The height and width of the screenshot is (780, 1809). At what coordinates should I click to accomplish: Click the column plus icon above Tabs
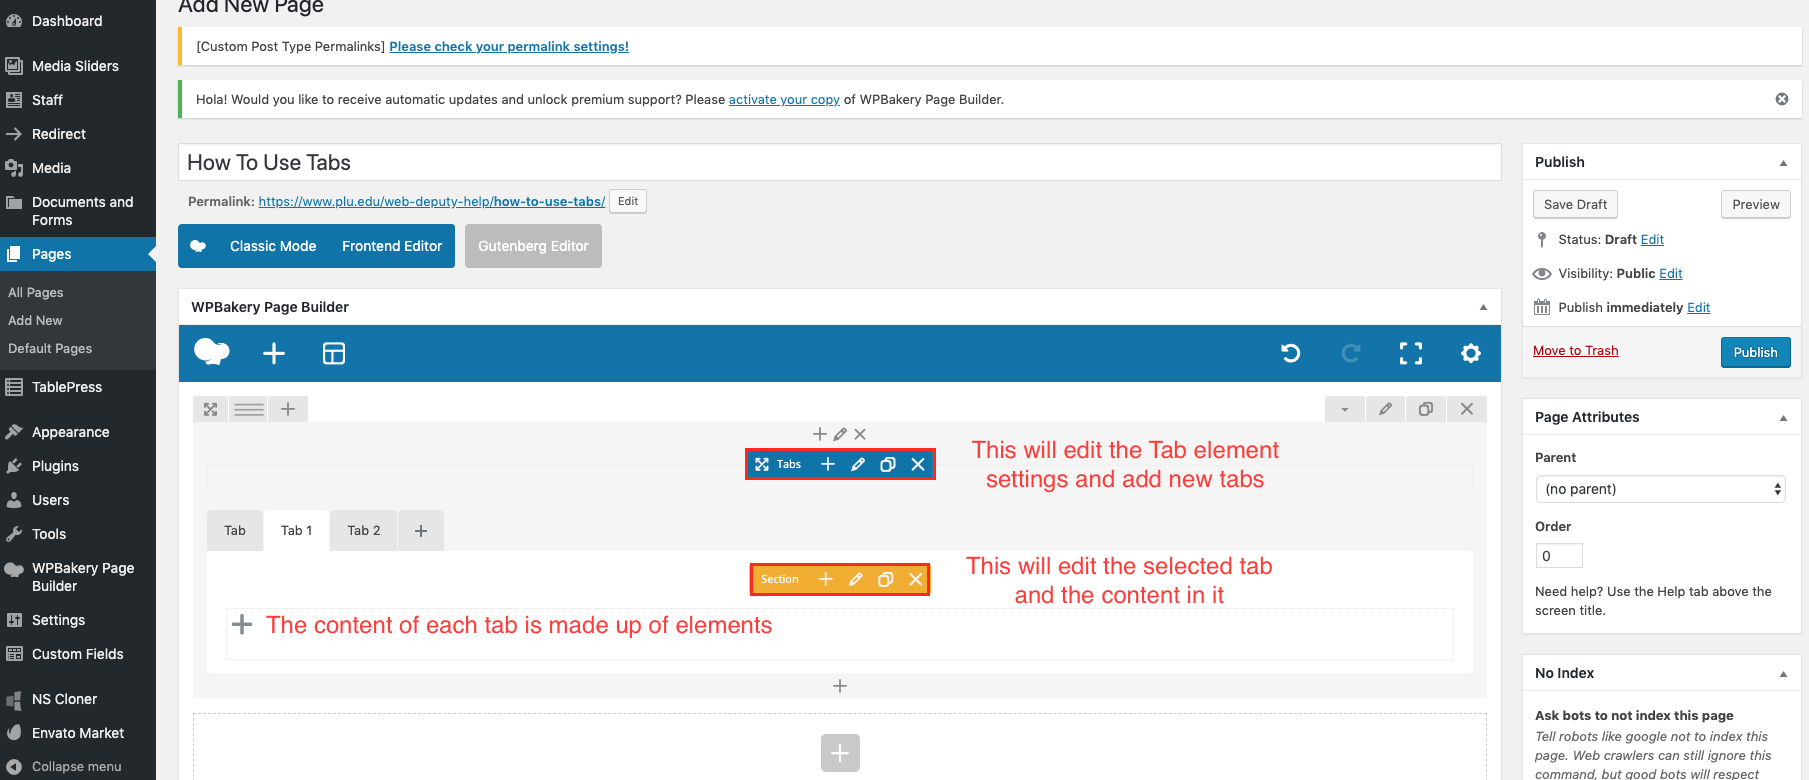click(x=820, y=434)
